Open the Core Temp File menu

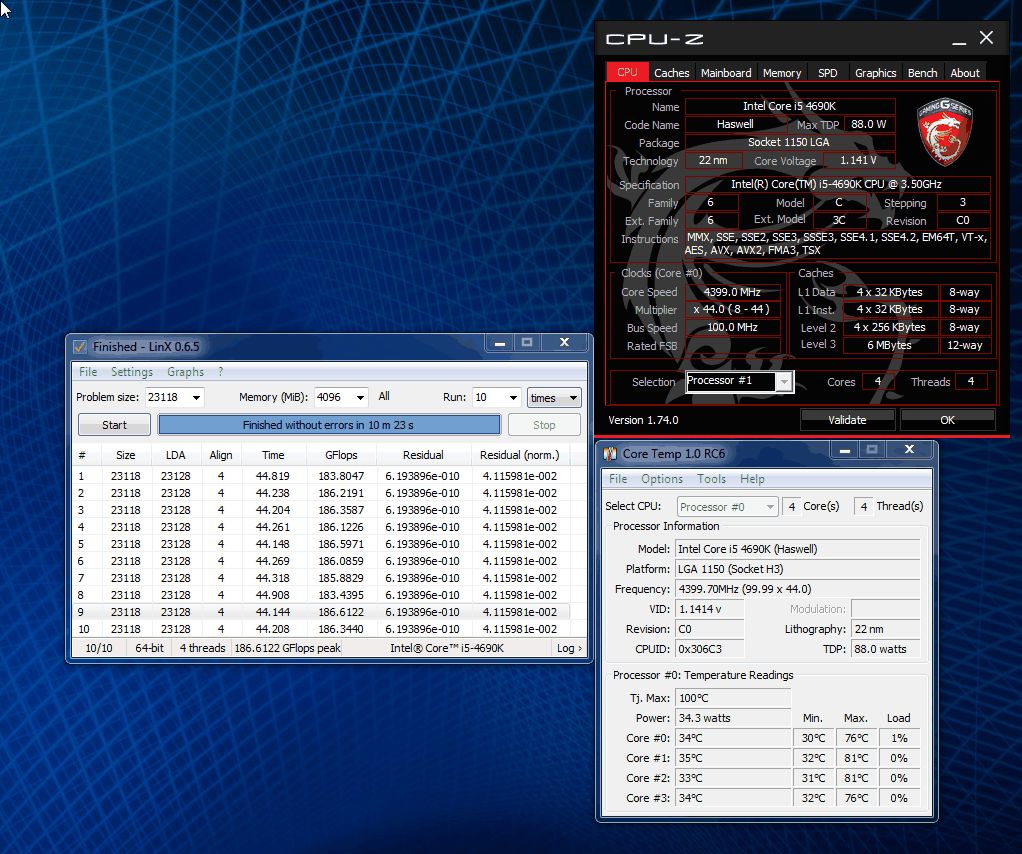[x=618, y=479]
